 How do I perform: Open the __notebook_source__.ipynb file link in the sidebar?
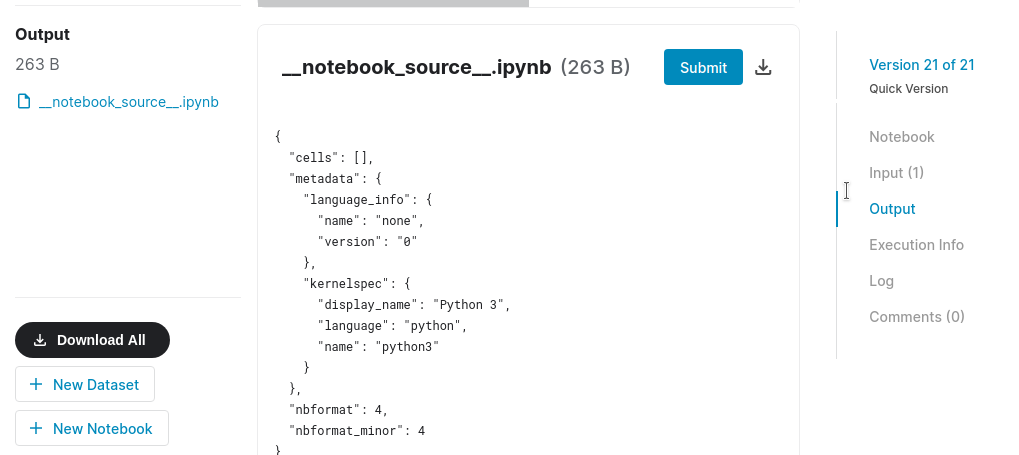pos(129,102)
